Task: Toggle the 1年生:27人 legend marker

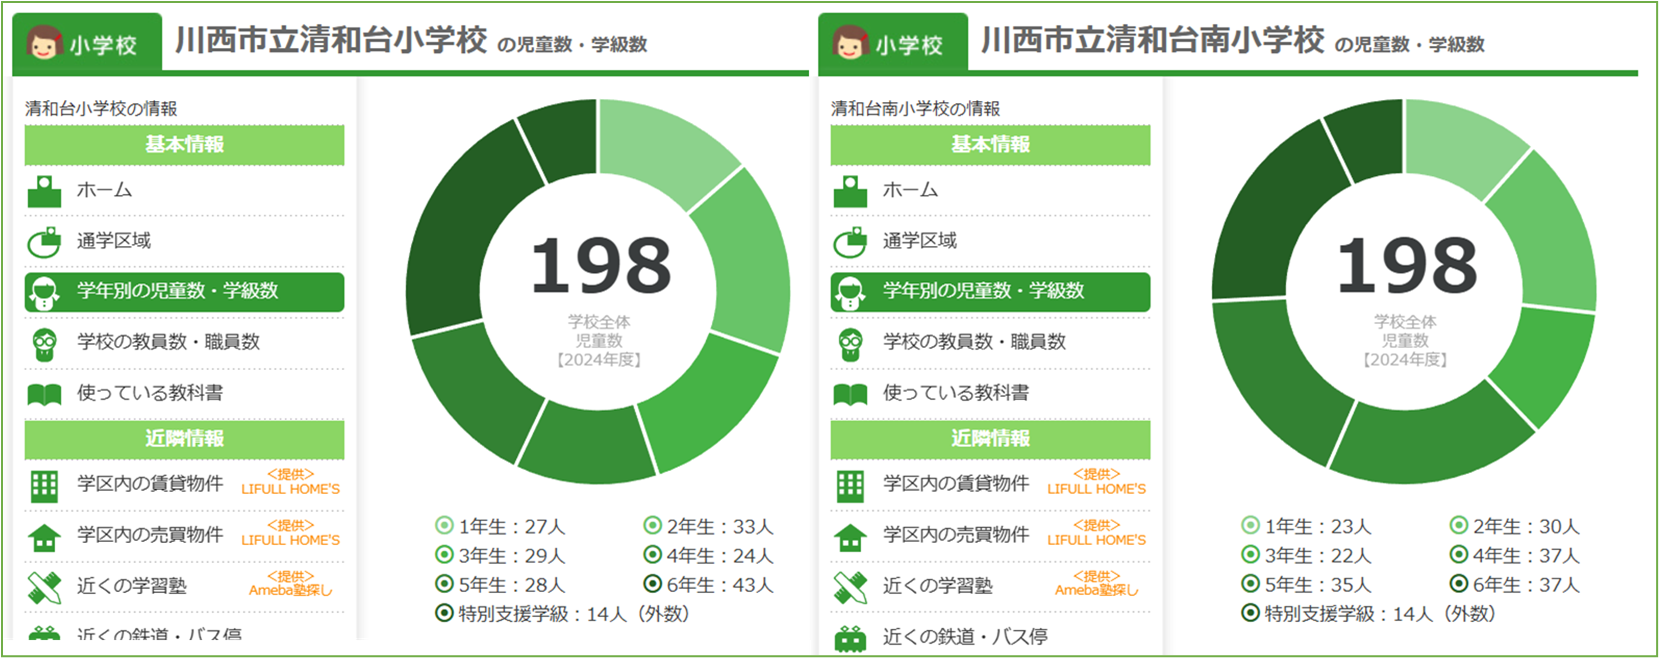Action: [444, 526]
